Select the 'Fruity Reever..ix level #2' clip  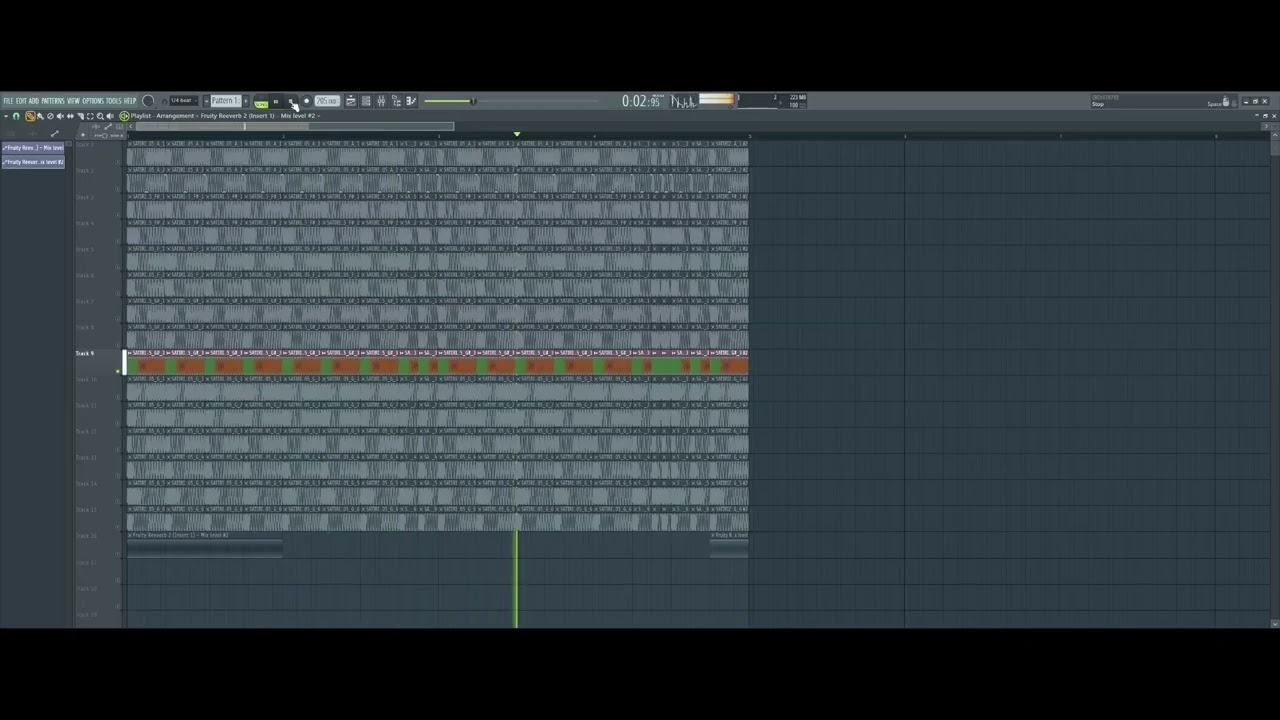coord(33,162)
